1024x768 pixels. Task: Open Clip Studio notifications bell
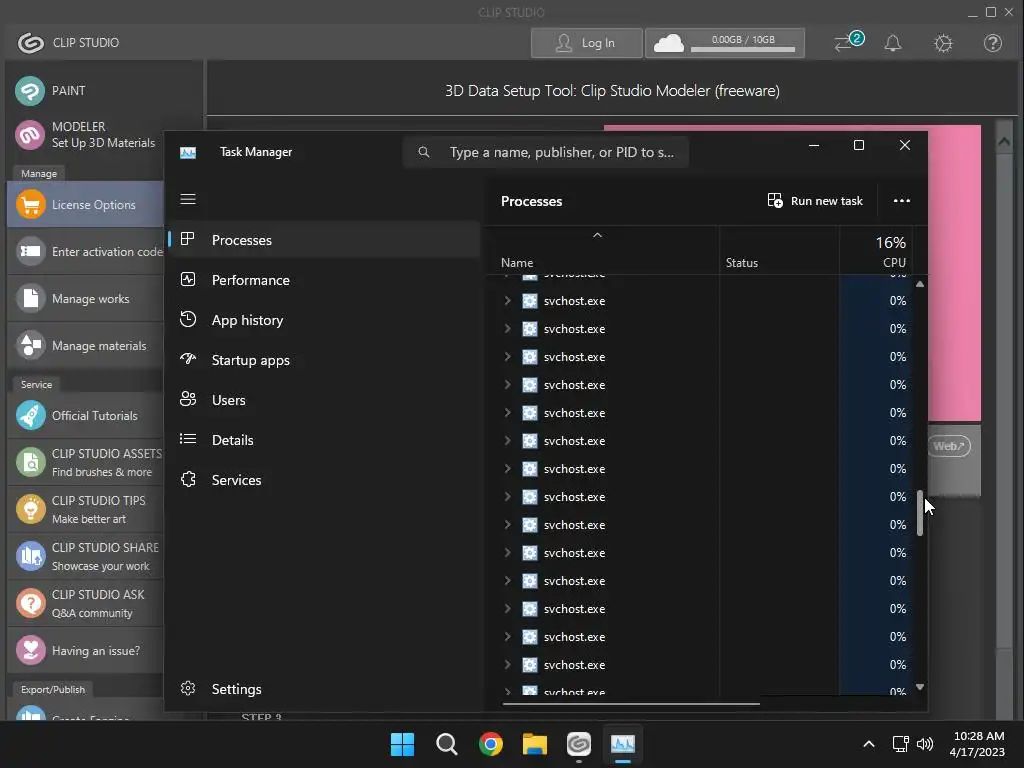pyautogui.click(x=893, y=43)
